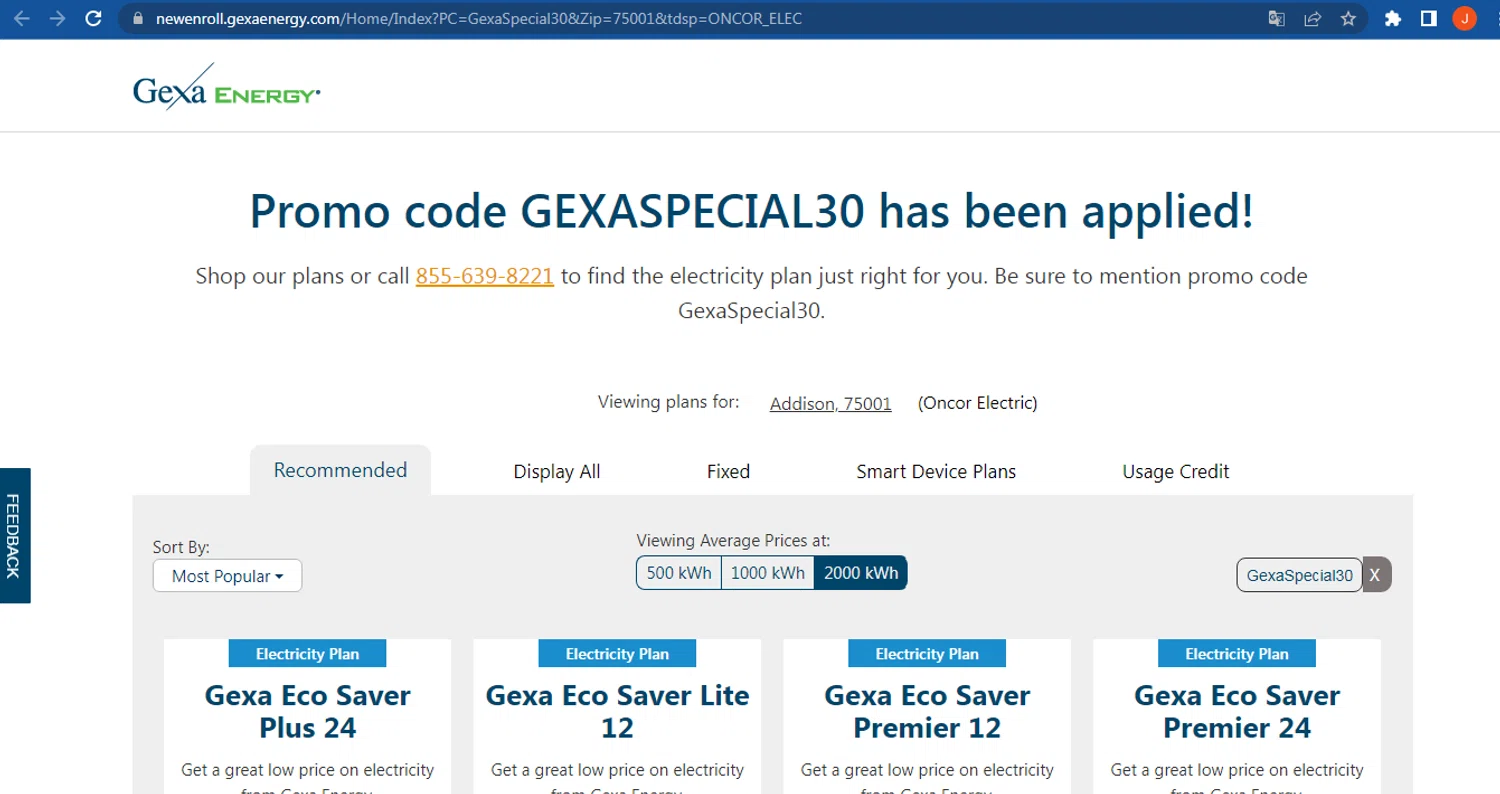This screenshot has width=1500, height=794.
Task: Click the padlock site info icon
Action: tap(138, 18)
